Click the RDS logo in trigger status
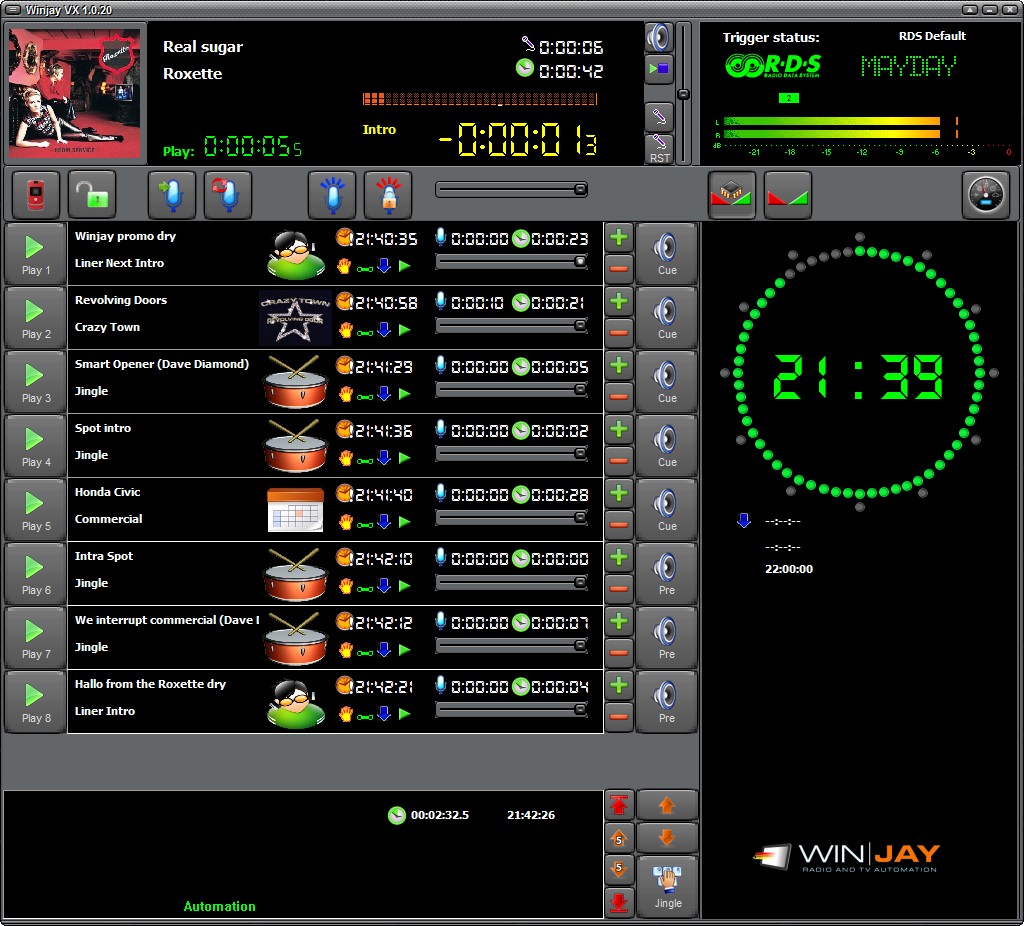Screen dimensions: 1024x926 (774, 65)
